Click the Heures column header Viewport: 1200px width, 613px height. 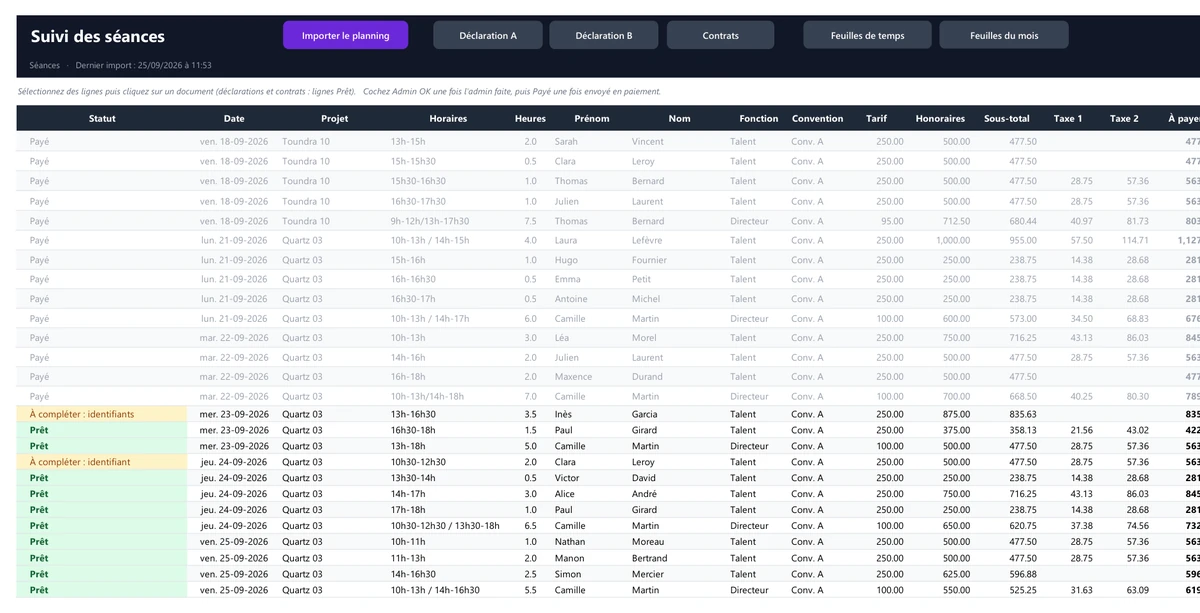(x=530, y=118)
